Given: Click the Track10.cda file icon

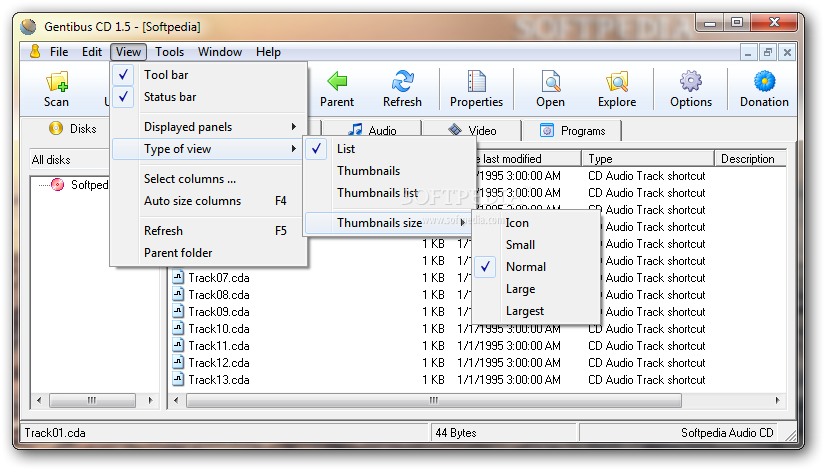Looking at the screenshot, I should tap(178, 328).
